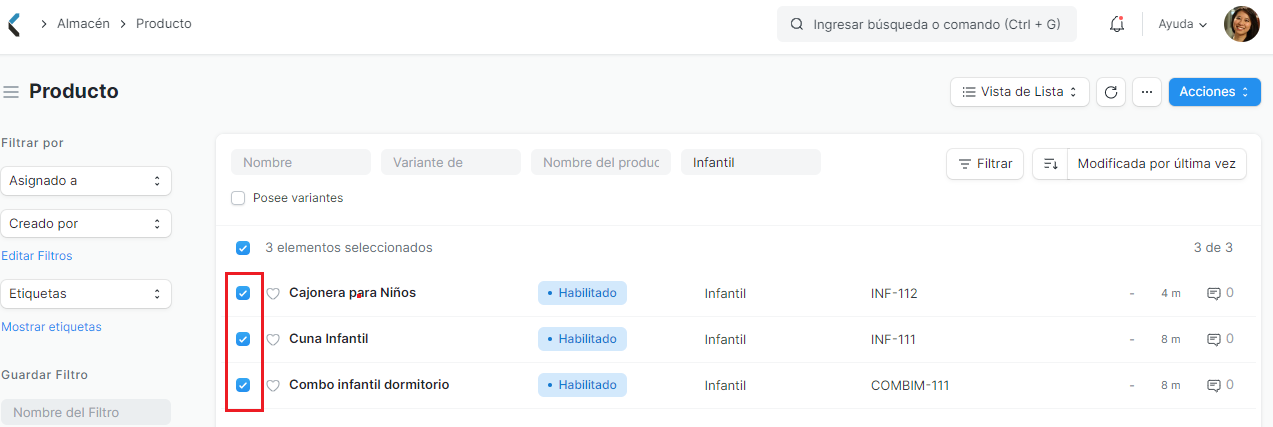Click Habilitado status of Cuna Infantil
The image size is (1273, 427).
click(x=582, y=339)
